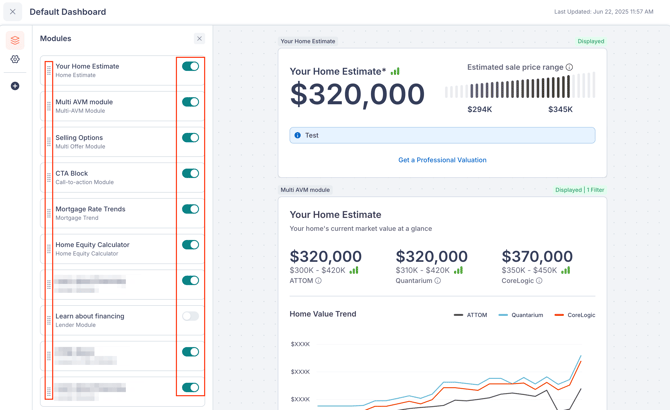Click the info icon beside CoreLogic
Image resolution: width=670 pixels, height=410 pixels.
[x=539, y=281]
